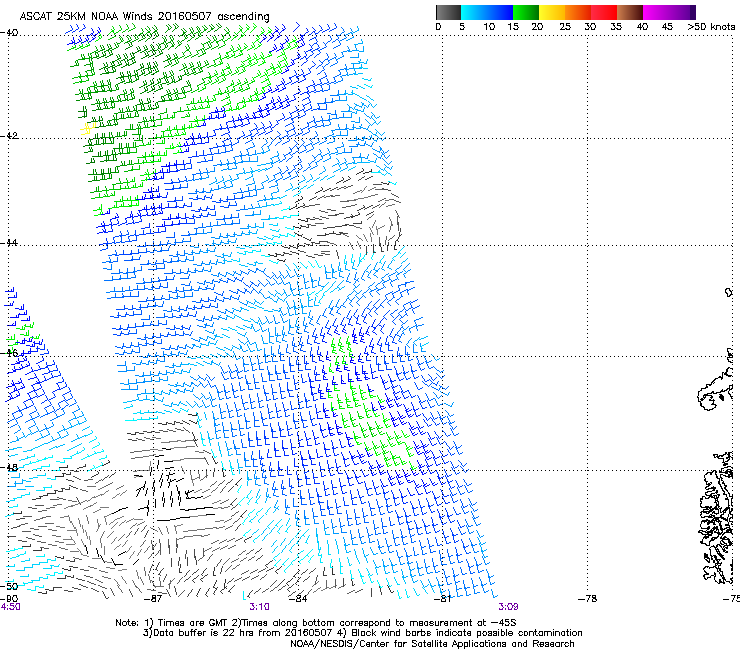Click the '-84' longitude label
This screenshot has width=740, height=650.
click(x=298, y=599)
